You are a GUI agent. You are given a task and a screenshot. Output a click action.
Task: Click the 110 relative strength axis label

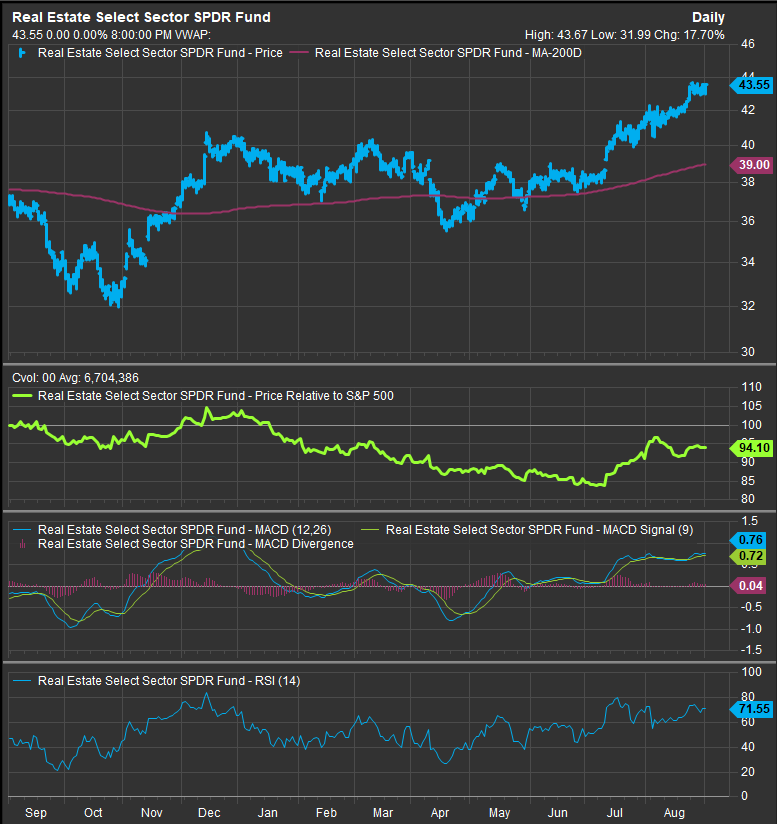tap(751, 387)
